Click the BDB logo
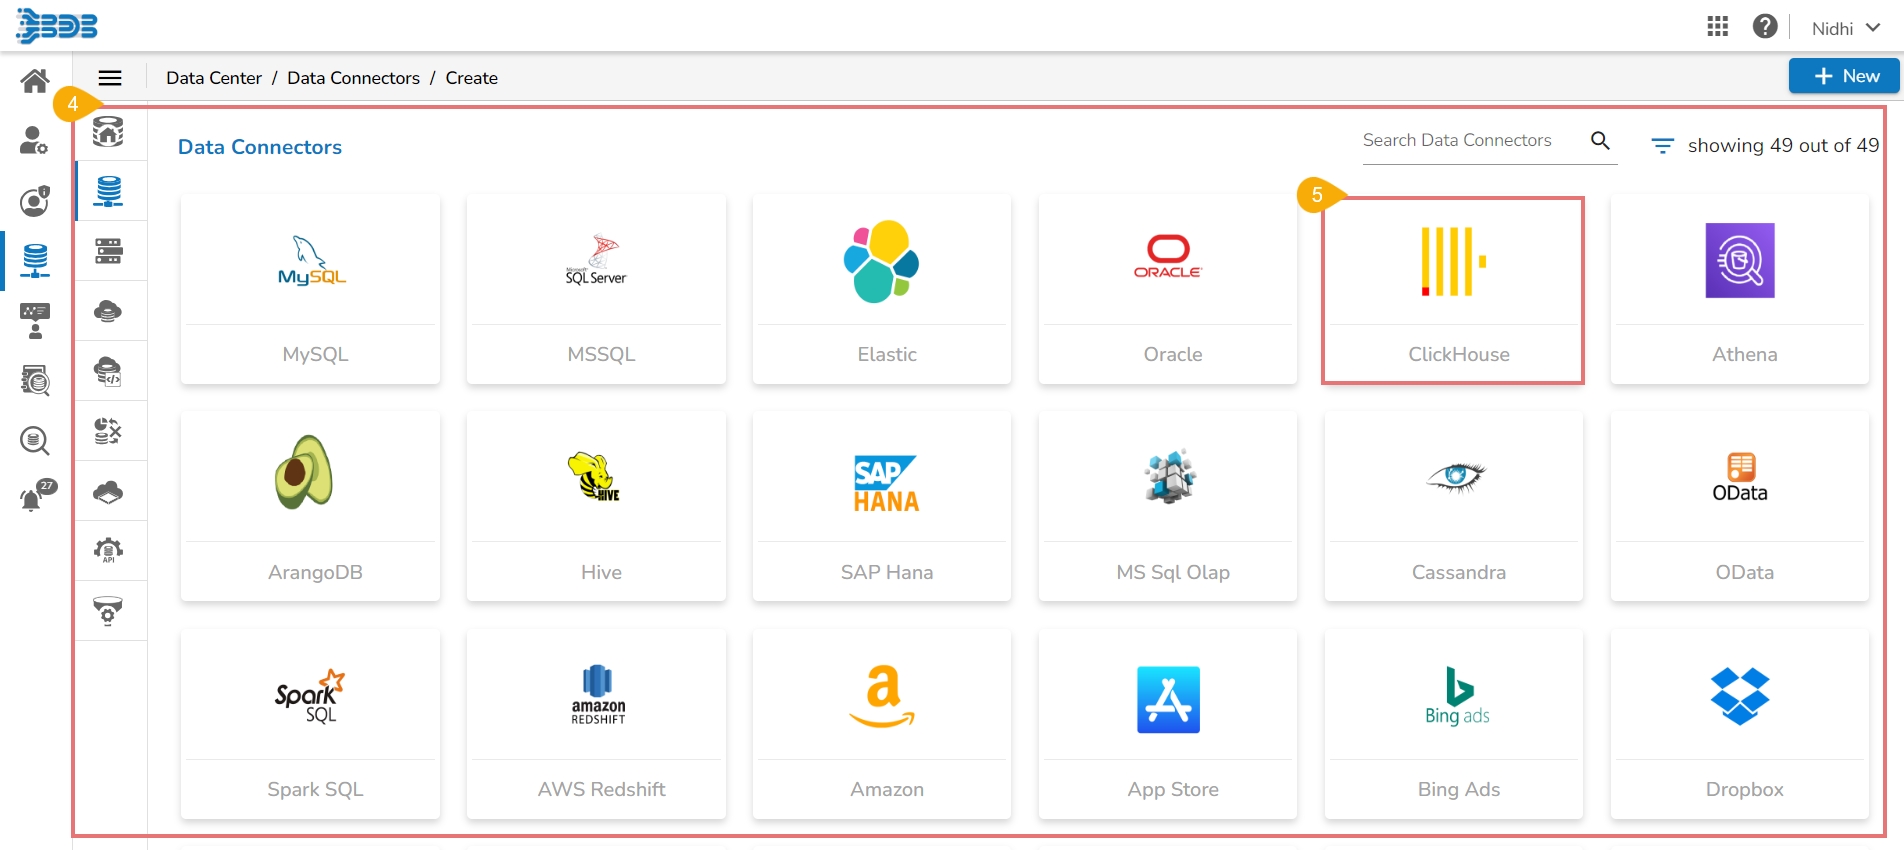The height and width of the screenshot is (850, 1904). click(57, 26)
